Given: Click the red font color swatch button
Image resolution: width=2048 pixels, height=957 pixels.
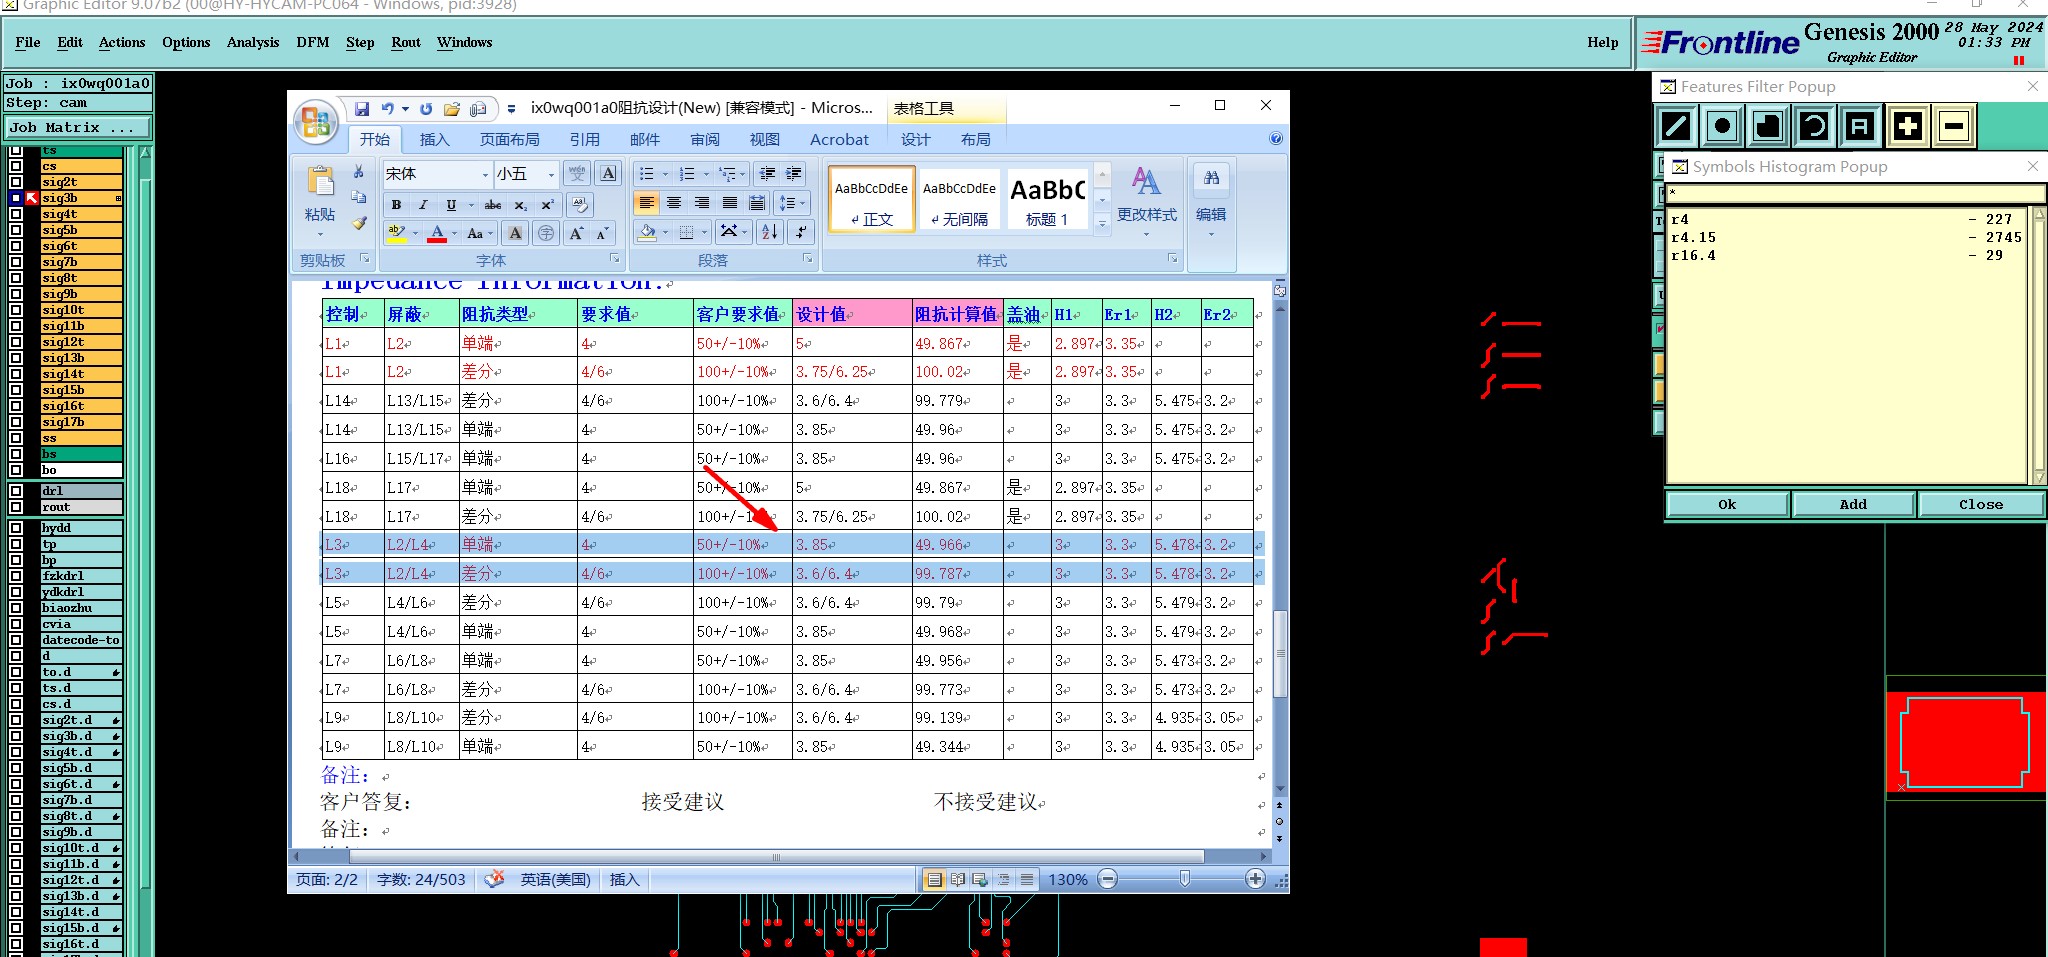Looking at the screenshot, I should pos(437,233).
